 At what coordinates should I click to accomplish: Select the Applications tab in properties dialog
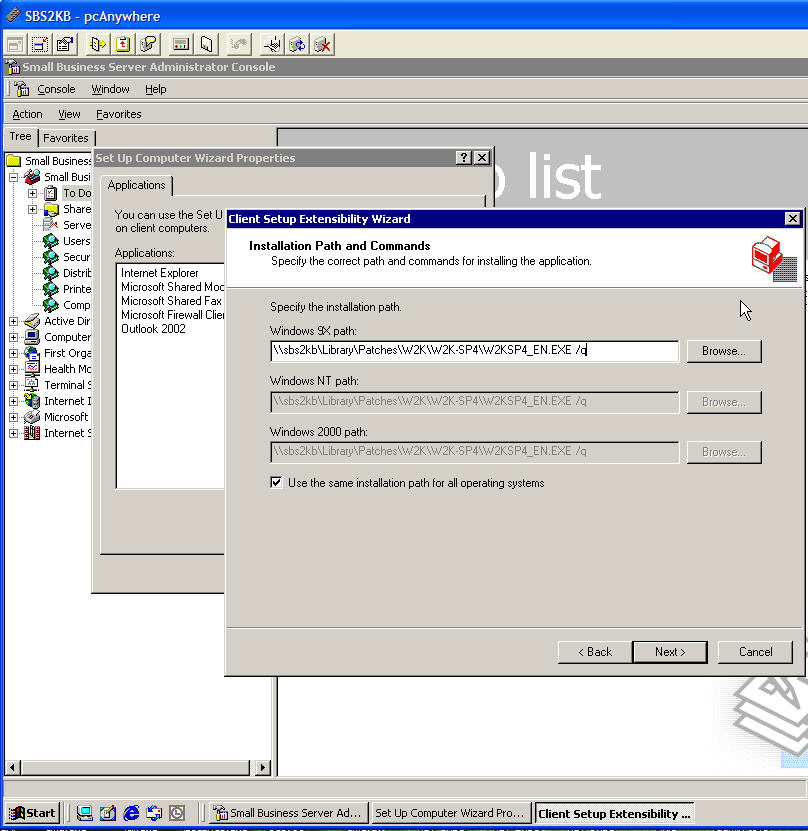pos(136,185)
